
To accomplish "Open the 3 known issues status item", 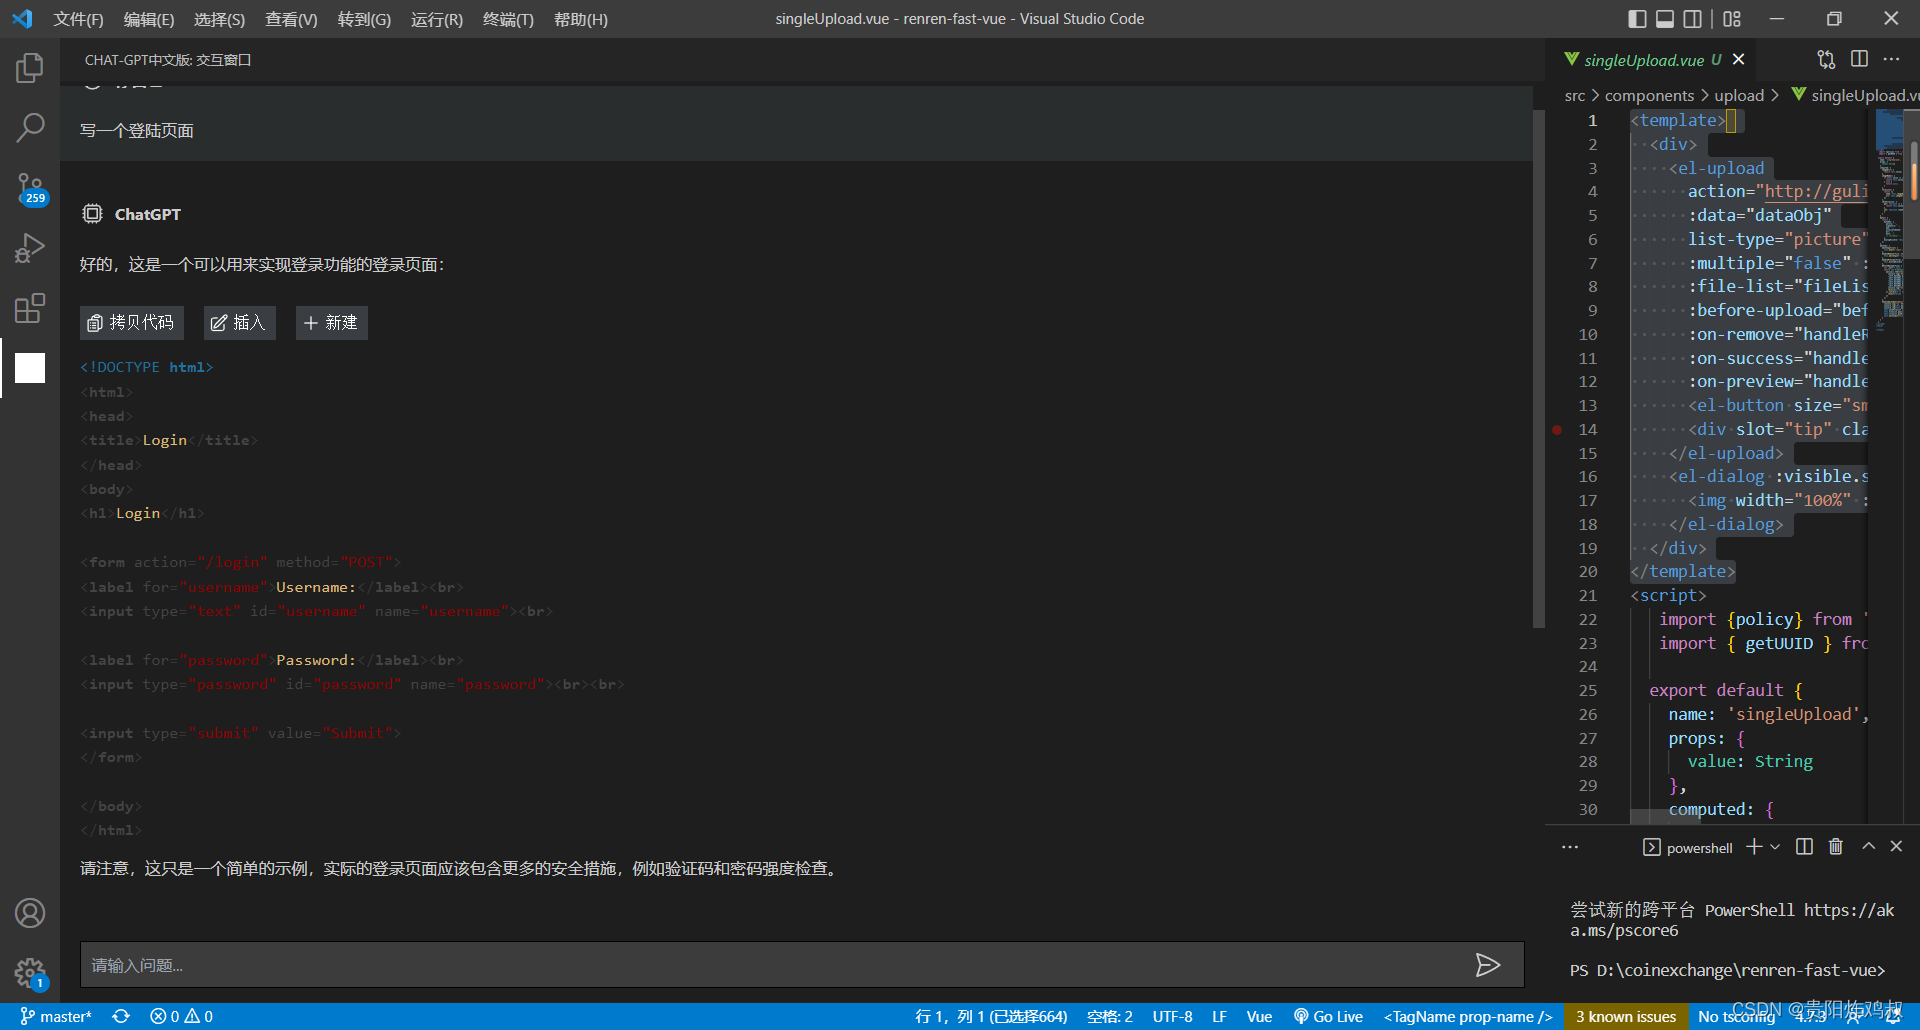I will [x=1626, y=1016].
